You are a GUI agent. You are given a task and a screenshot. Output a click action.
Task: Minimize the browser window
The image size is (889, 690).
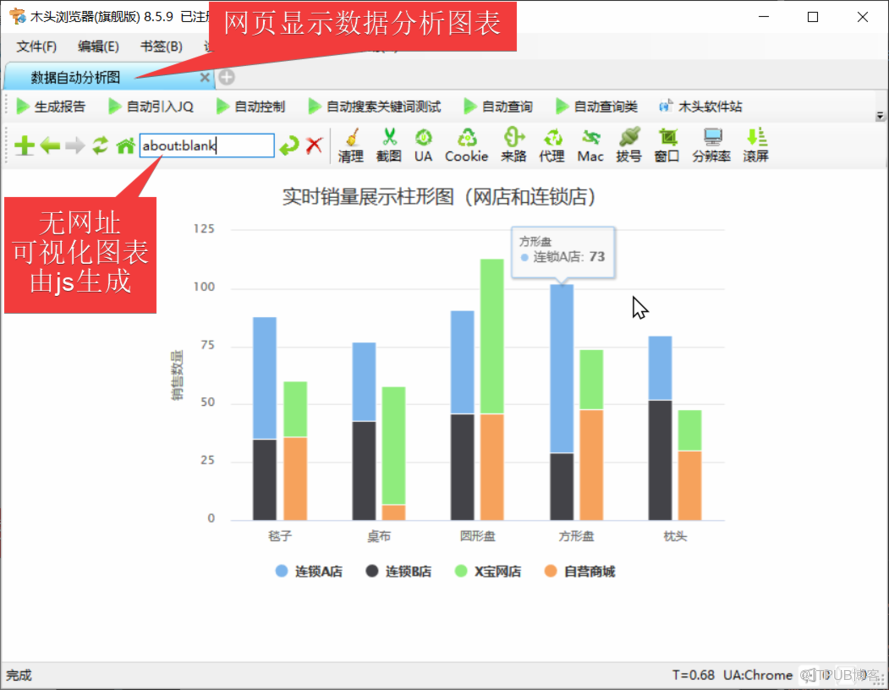point(764,17)
